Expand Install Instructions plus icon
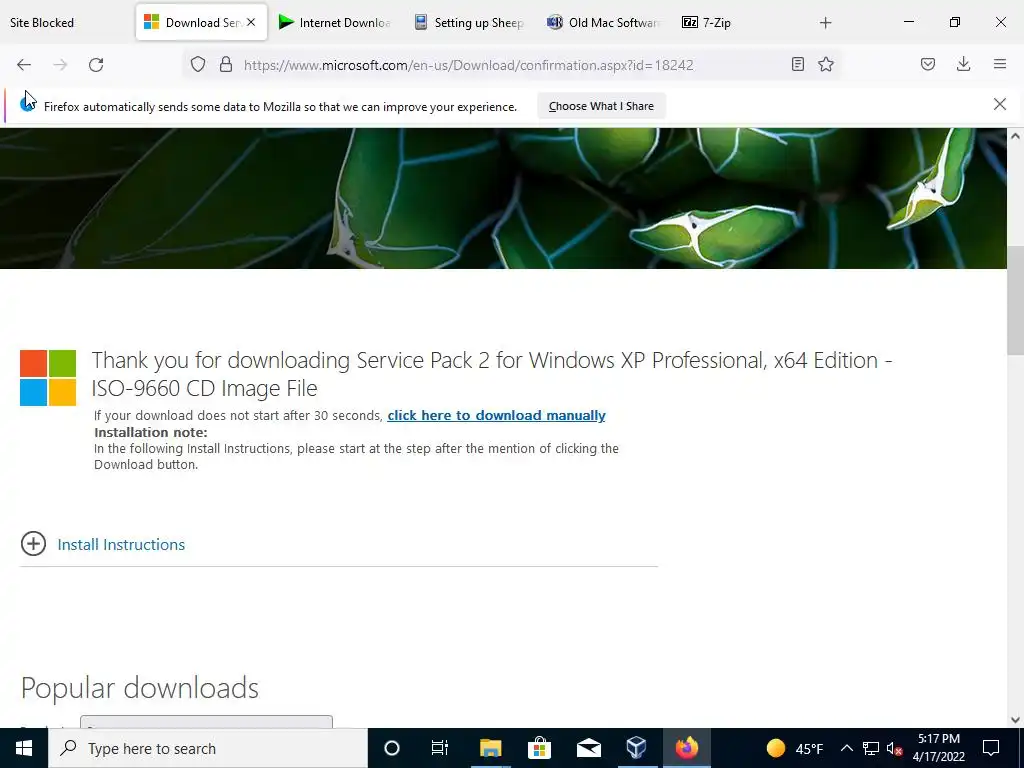This screenshot has height=768, width=1024. pyautogui.click(x=33, y=543)
